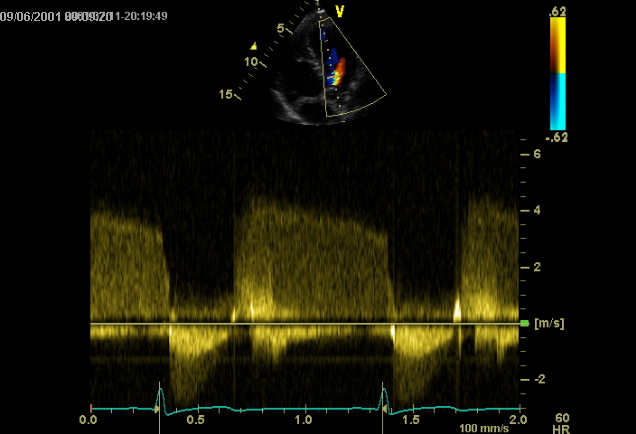Click the first ECG QRS spike
This screenshot has width=636, height=434.
coord(158,400)
